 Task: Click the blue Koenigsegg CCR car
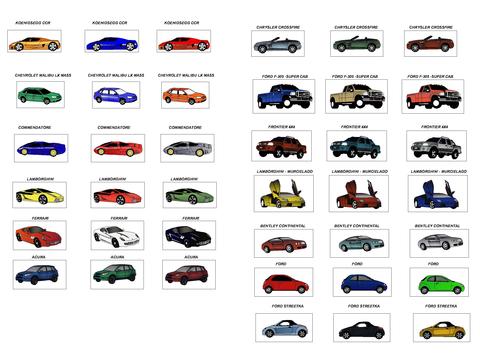tap(112, 41)
